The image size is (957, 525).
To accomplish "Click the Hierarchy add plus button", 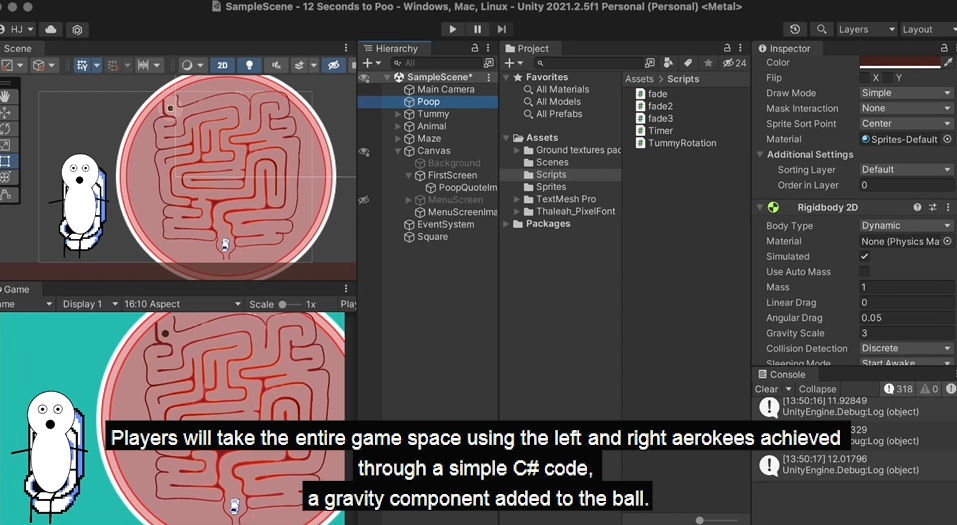I will [x=367, y=63].
